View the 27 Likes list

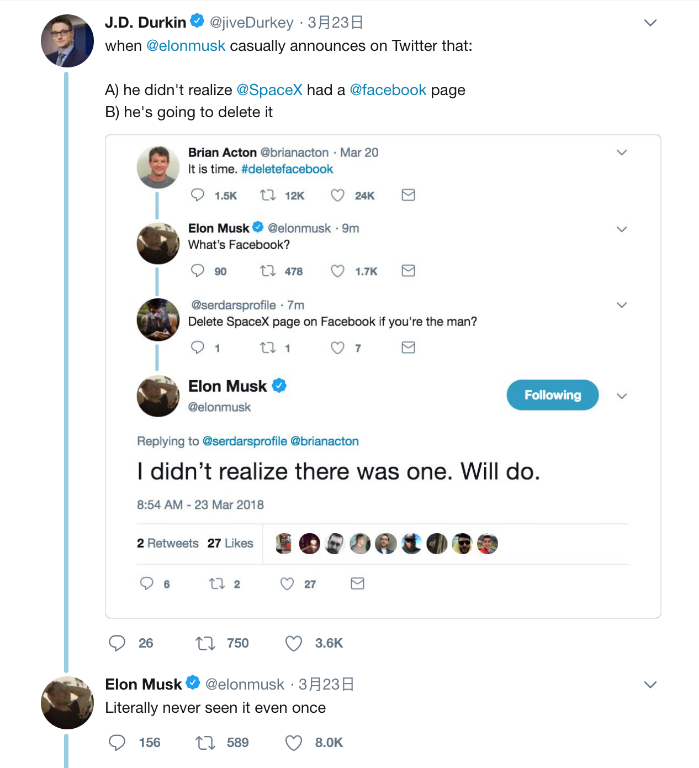pyautogui.click(x=230, y=543)
